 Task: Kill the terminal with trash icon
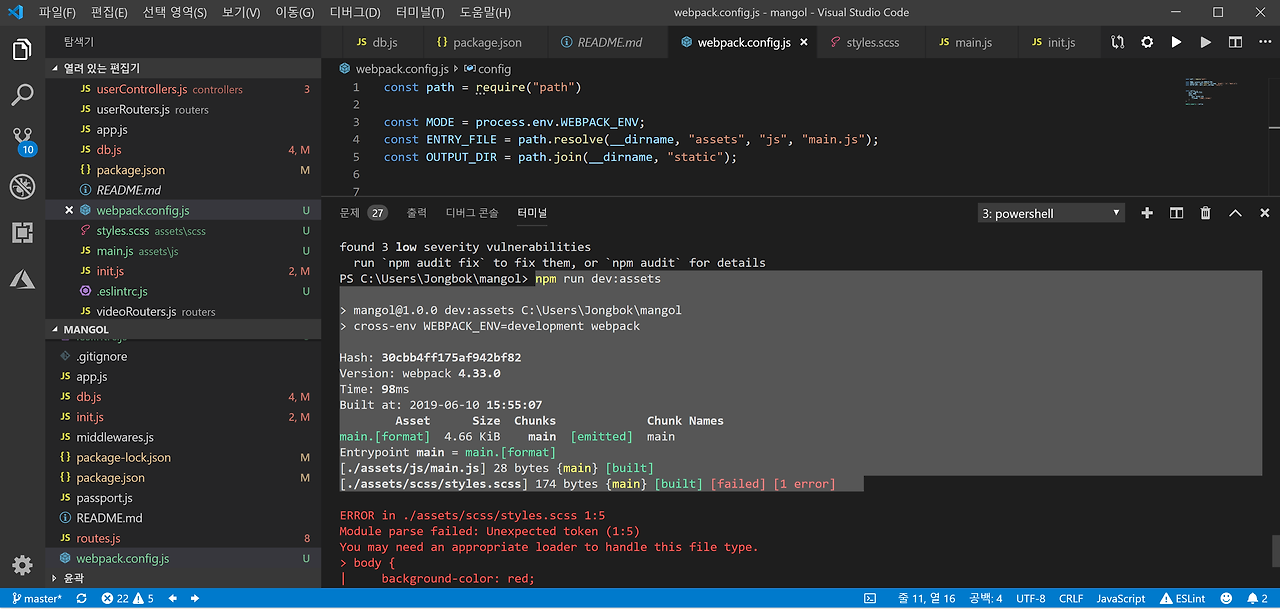(x=1206, y=213)
